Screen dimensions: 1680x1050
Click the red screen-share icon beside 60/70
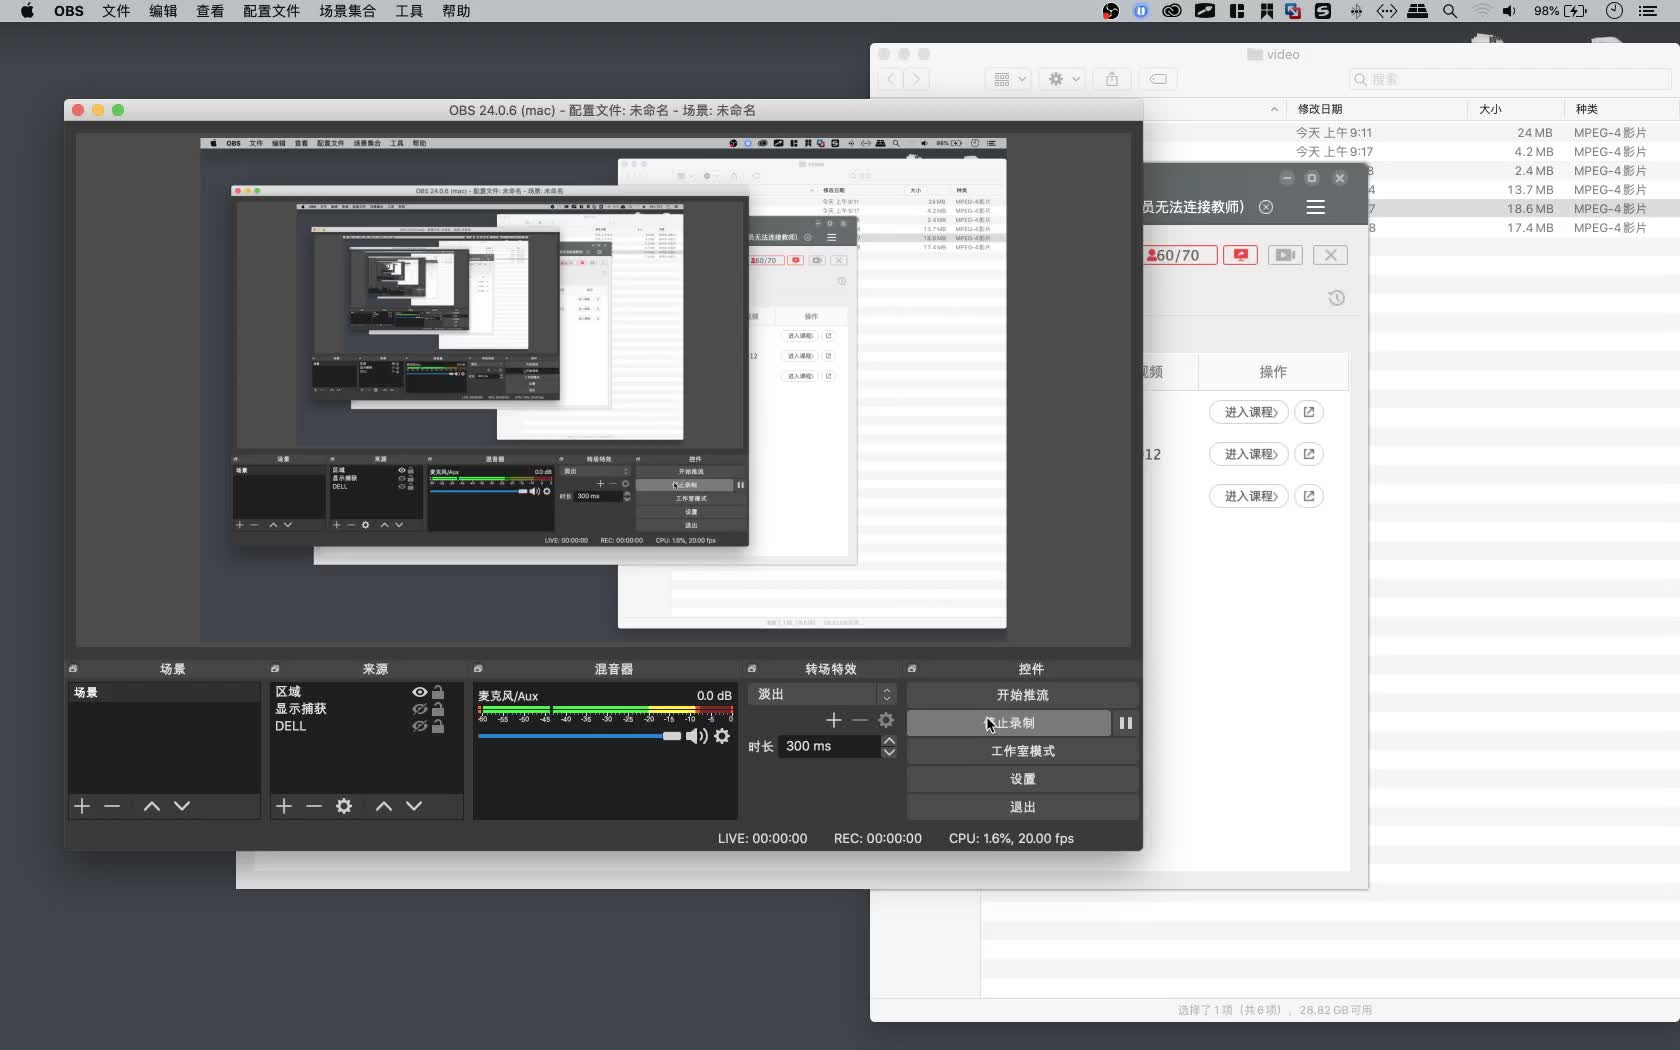1241,255
